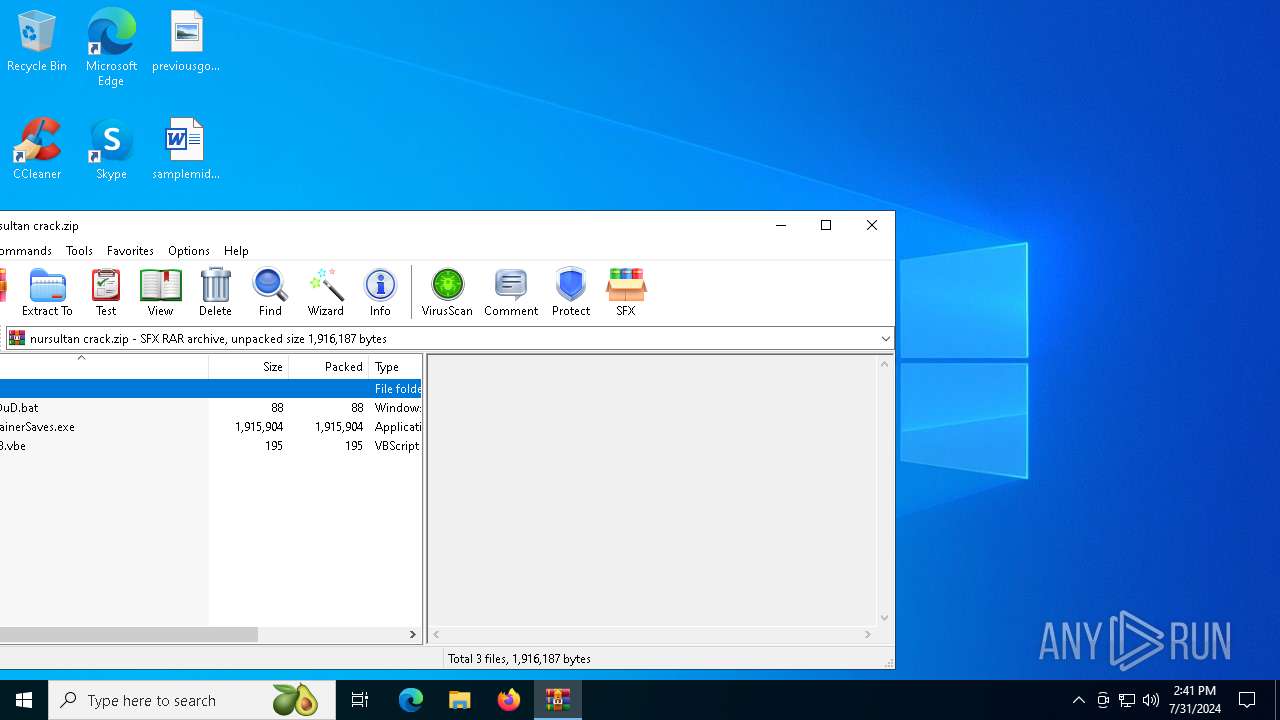Viewport: 1280px width, 720px height.
Task: Select the .vbe file row
Action: pyautogui.click(x=211, y=446)
